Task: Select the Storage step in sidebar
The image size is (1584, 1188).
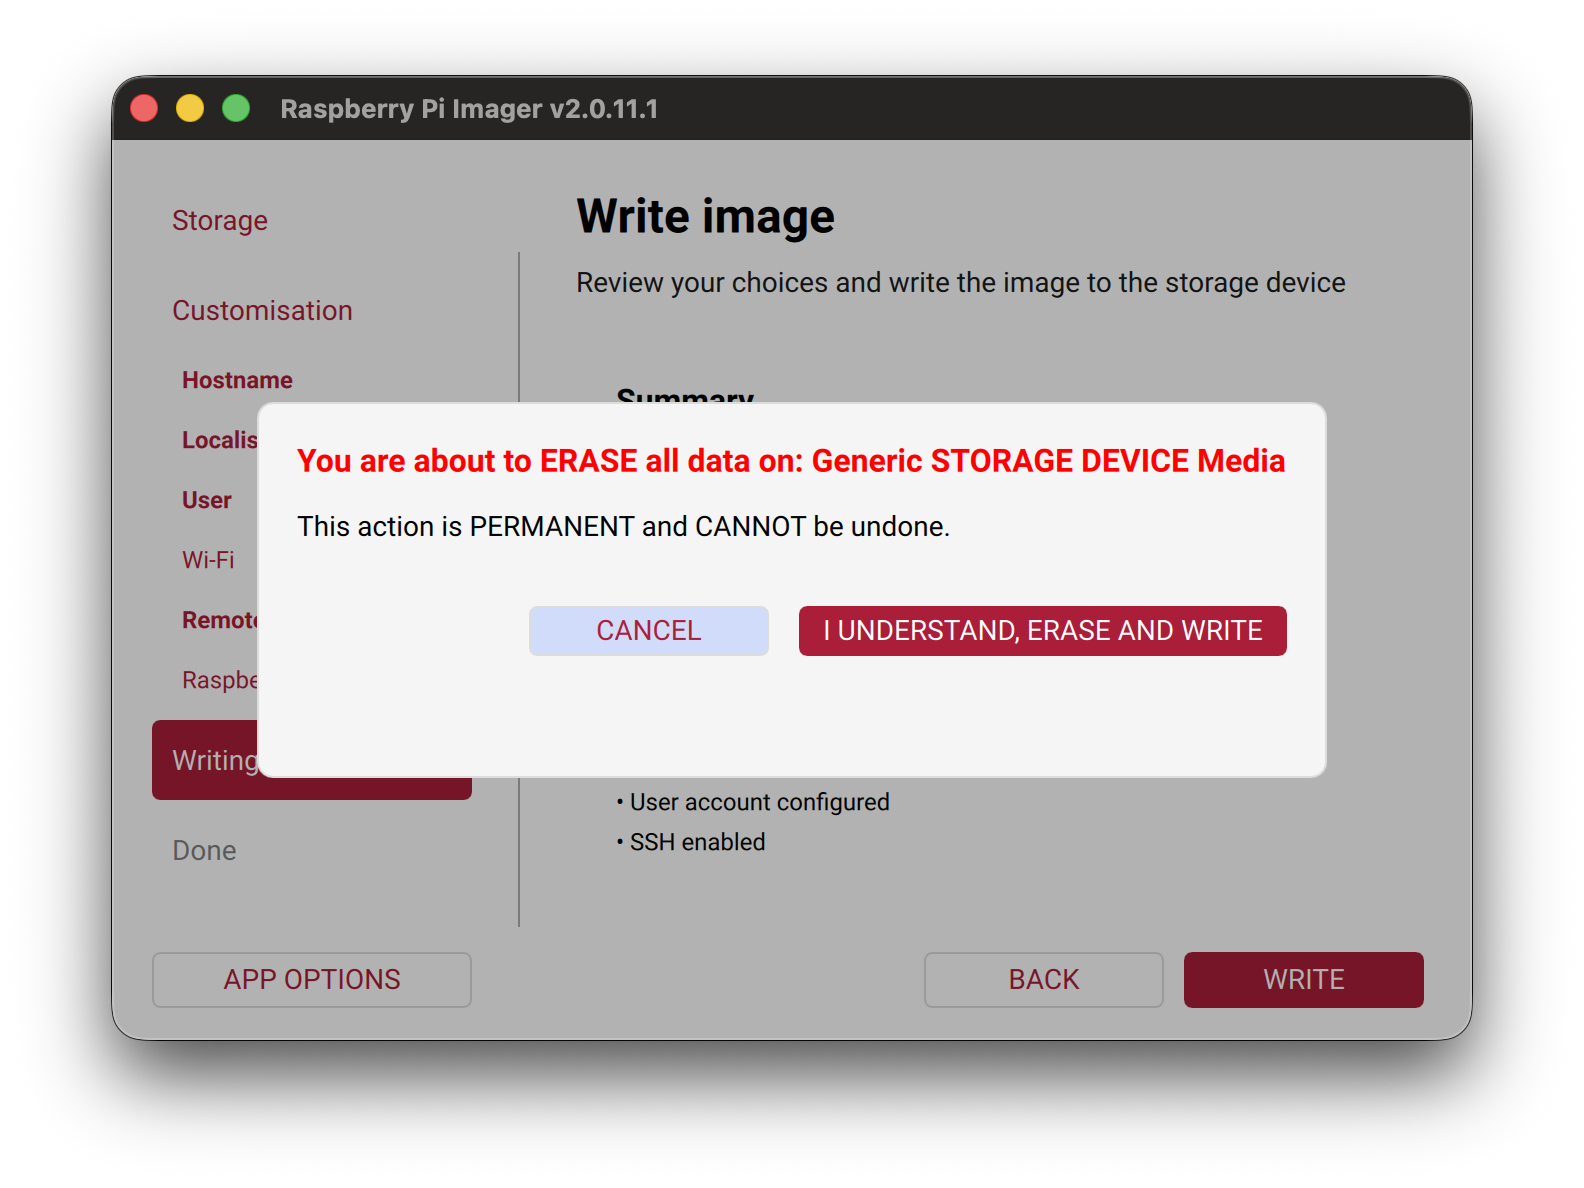Action: [x=220, y=220]
